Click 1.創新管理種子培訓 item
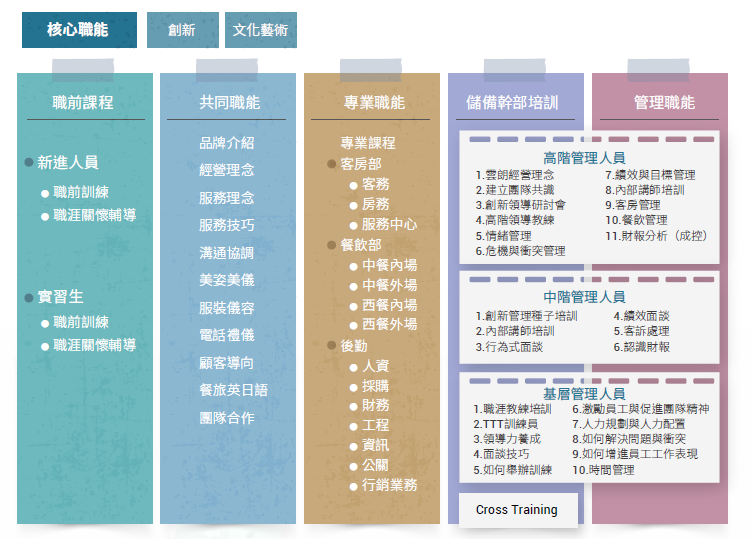 click(x=526, y=316)
